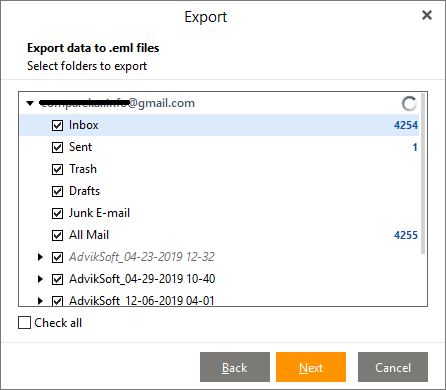Select AdvikSoft_04-23-2019 12-32 folder name

pos(142,257)
